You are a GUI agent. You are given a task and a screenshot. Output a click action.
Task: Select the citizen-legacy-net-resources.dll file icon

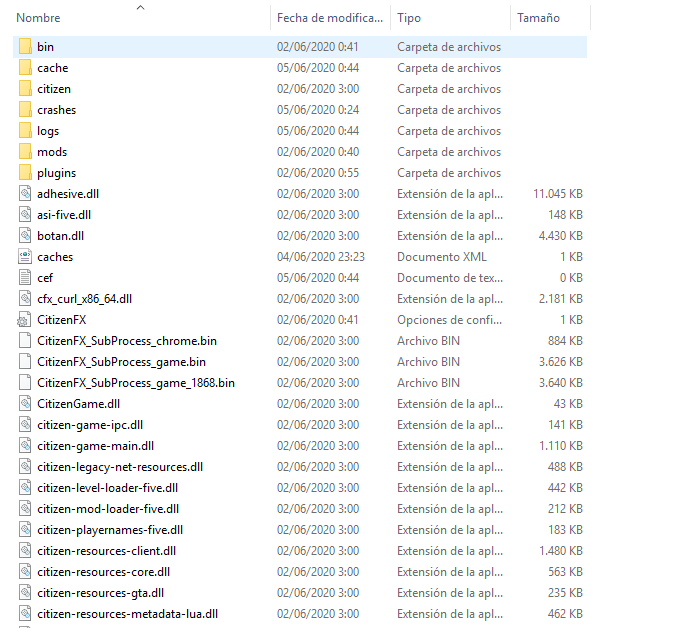click(25, 467)
